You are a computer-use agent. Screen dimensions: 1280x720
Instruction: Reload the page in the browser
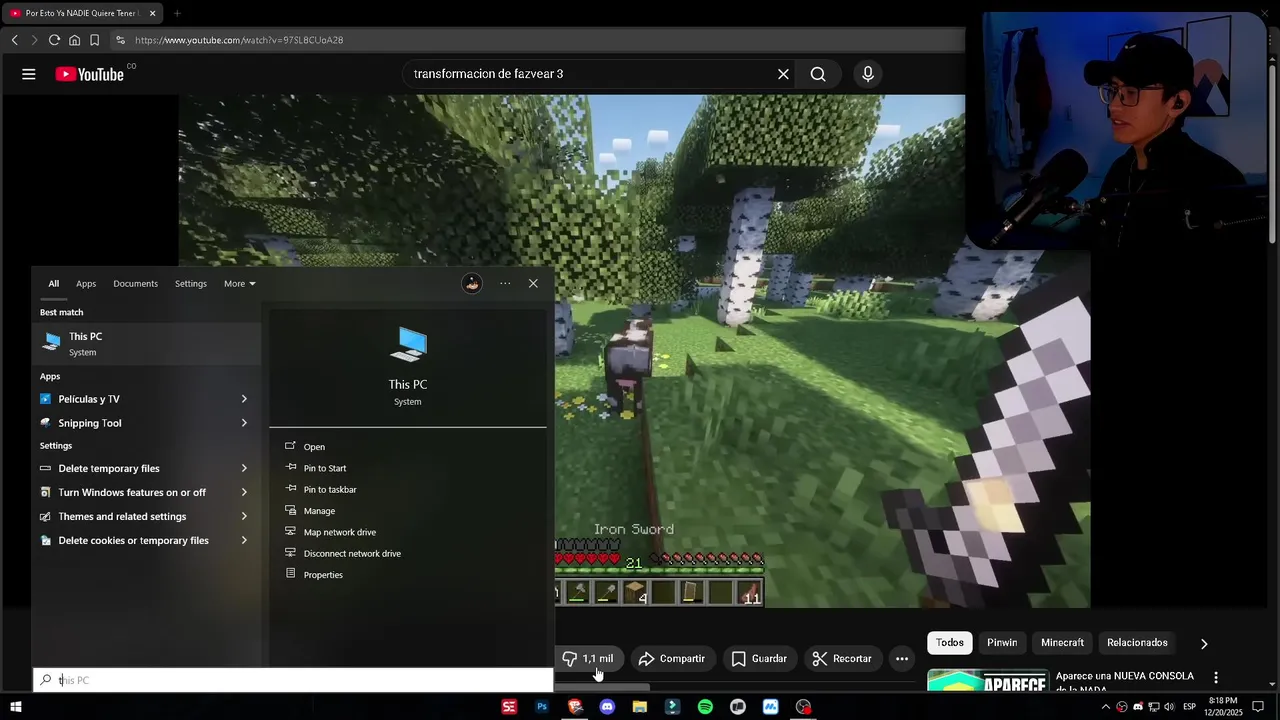pyautogui.click(x=54, y=40)
